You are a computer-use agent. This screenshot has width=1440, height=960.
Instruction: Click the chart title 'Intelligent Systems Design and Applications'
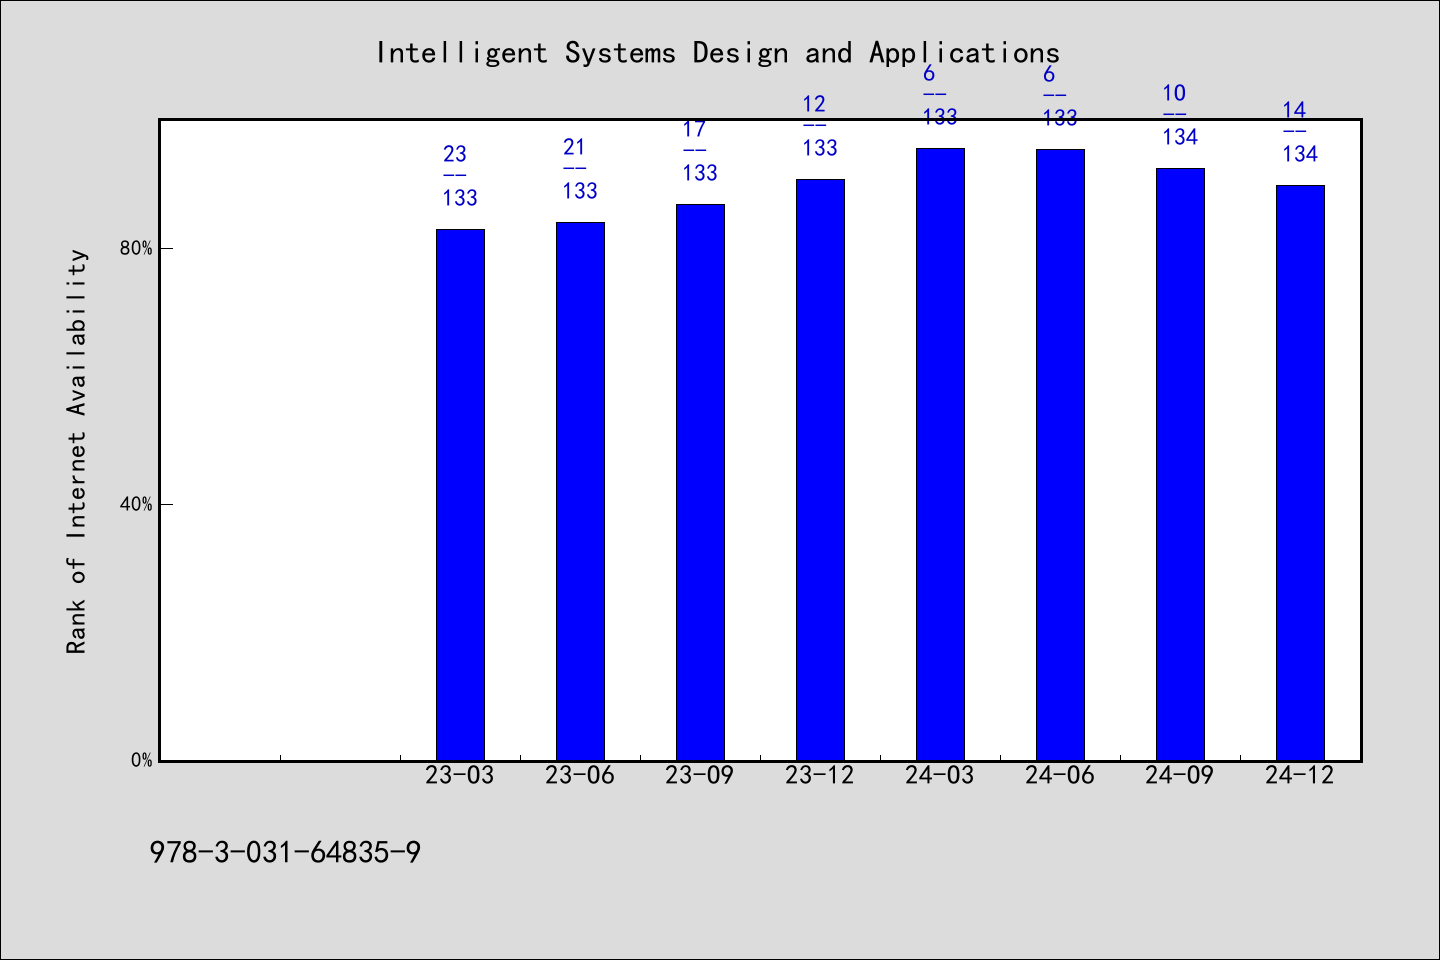[717, 52]
